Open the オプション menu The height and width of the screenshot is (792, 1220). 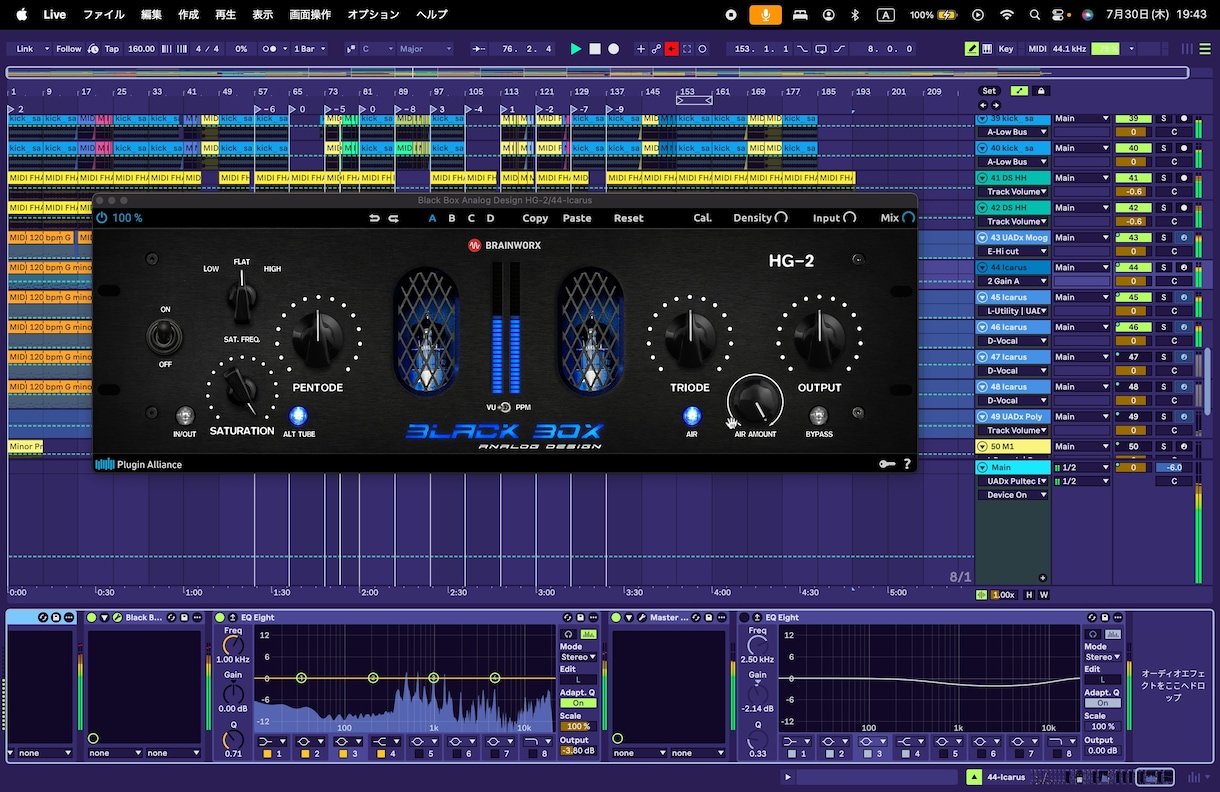373,15
